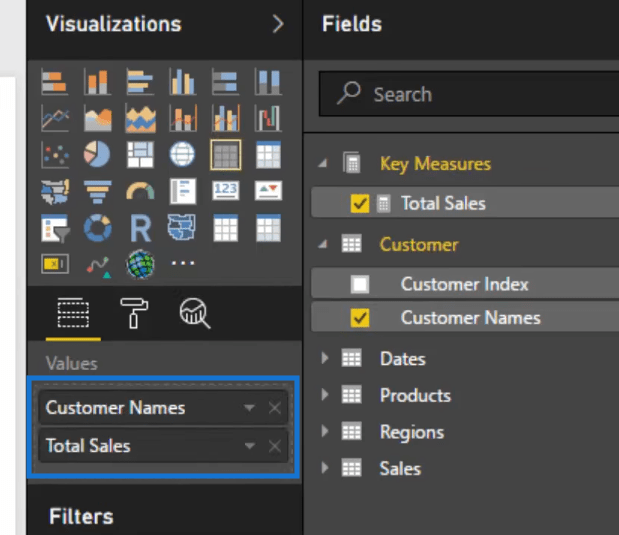Add an R script visual
The image size is (619, 535).
coord(140,228)
